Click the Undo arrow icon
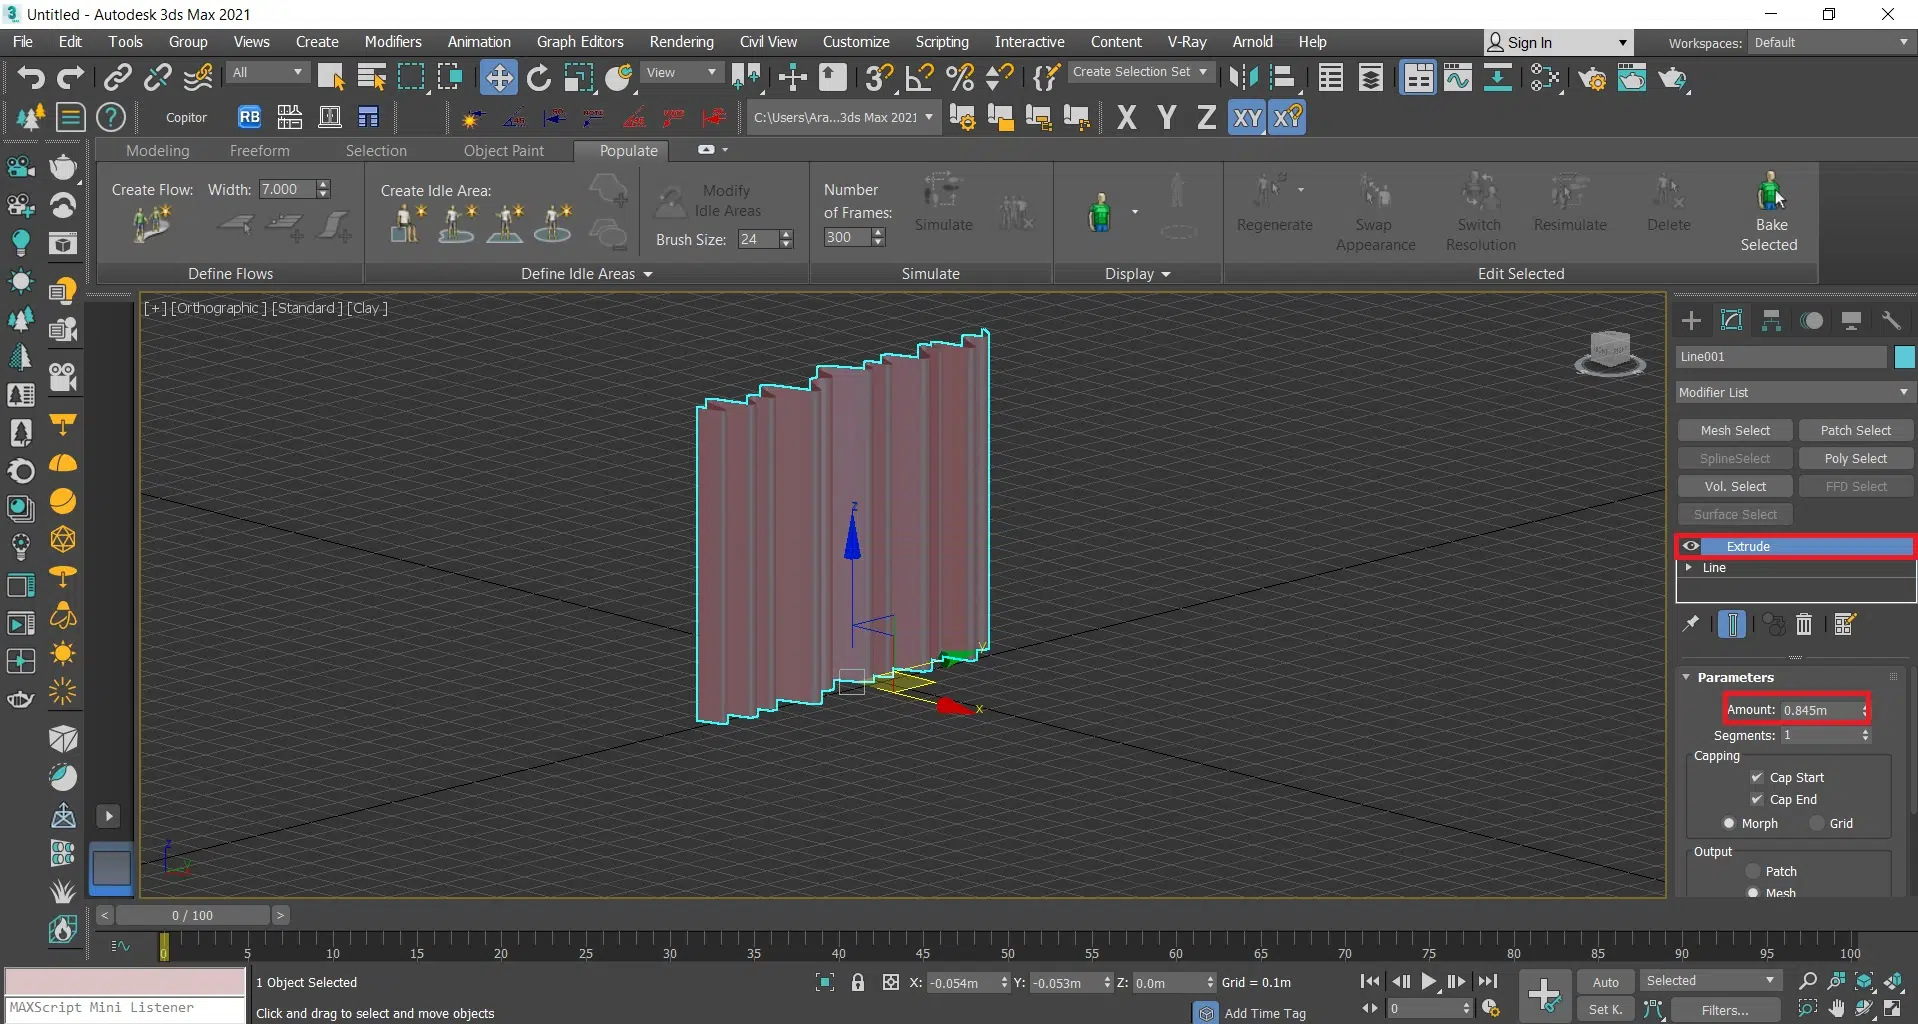 pos(30,77)
